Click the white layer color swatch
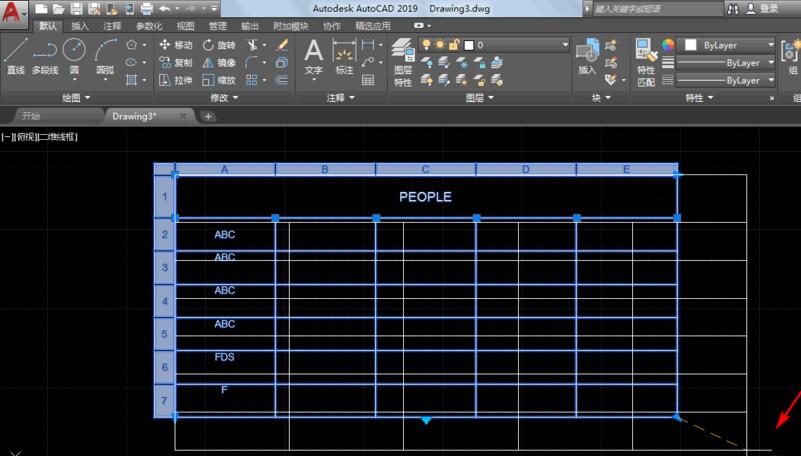Viewport: 801px width, 456px height. [x=469, y=45]
